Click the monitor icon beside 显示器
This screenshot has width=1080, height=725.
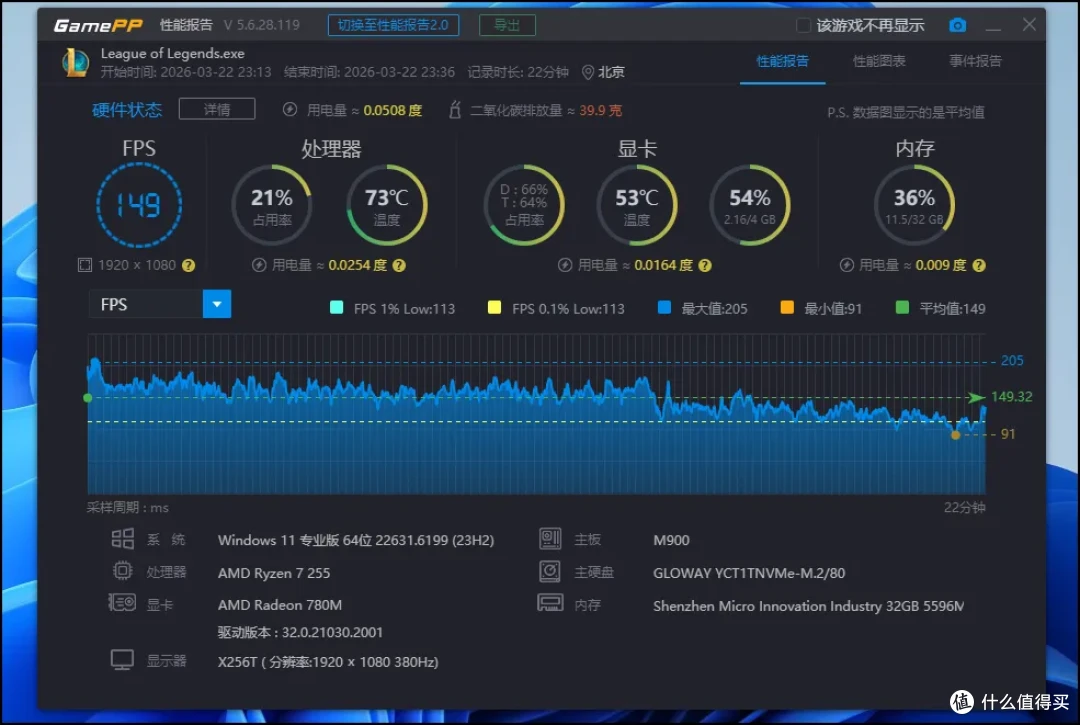point(122,660)
